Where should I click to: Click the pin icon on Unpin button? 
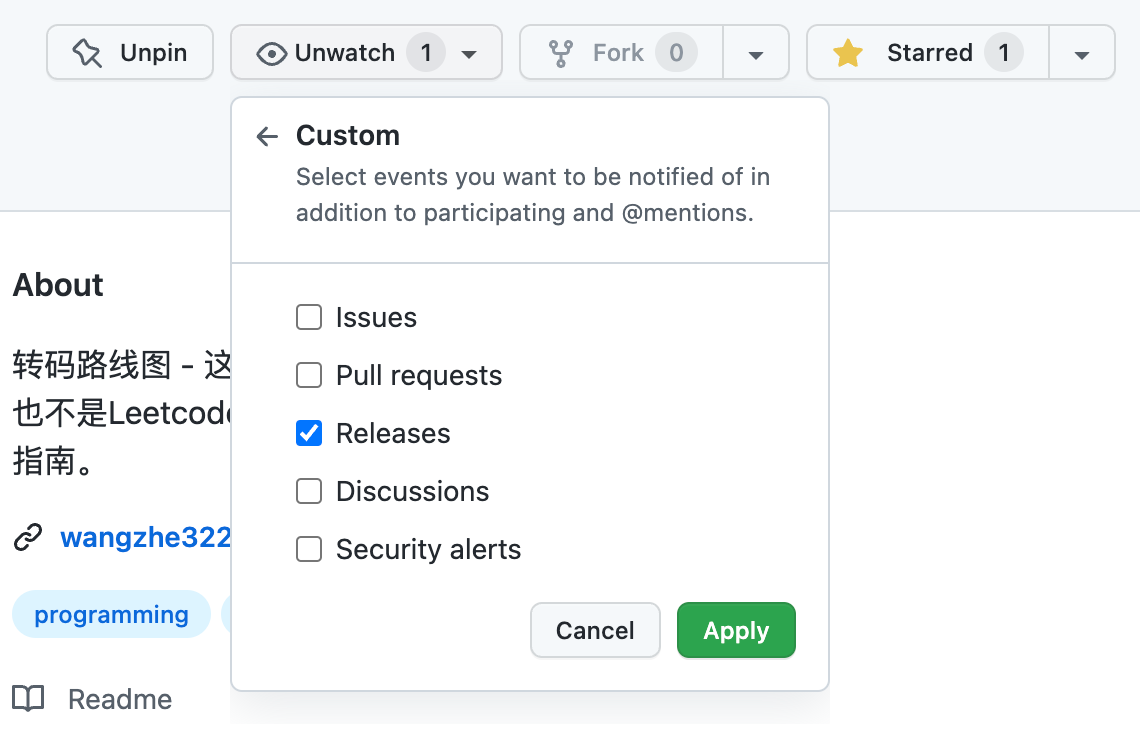coord(87,53)
